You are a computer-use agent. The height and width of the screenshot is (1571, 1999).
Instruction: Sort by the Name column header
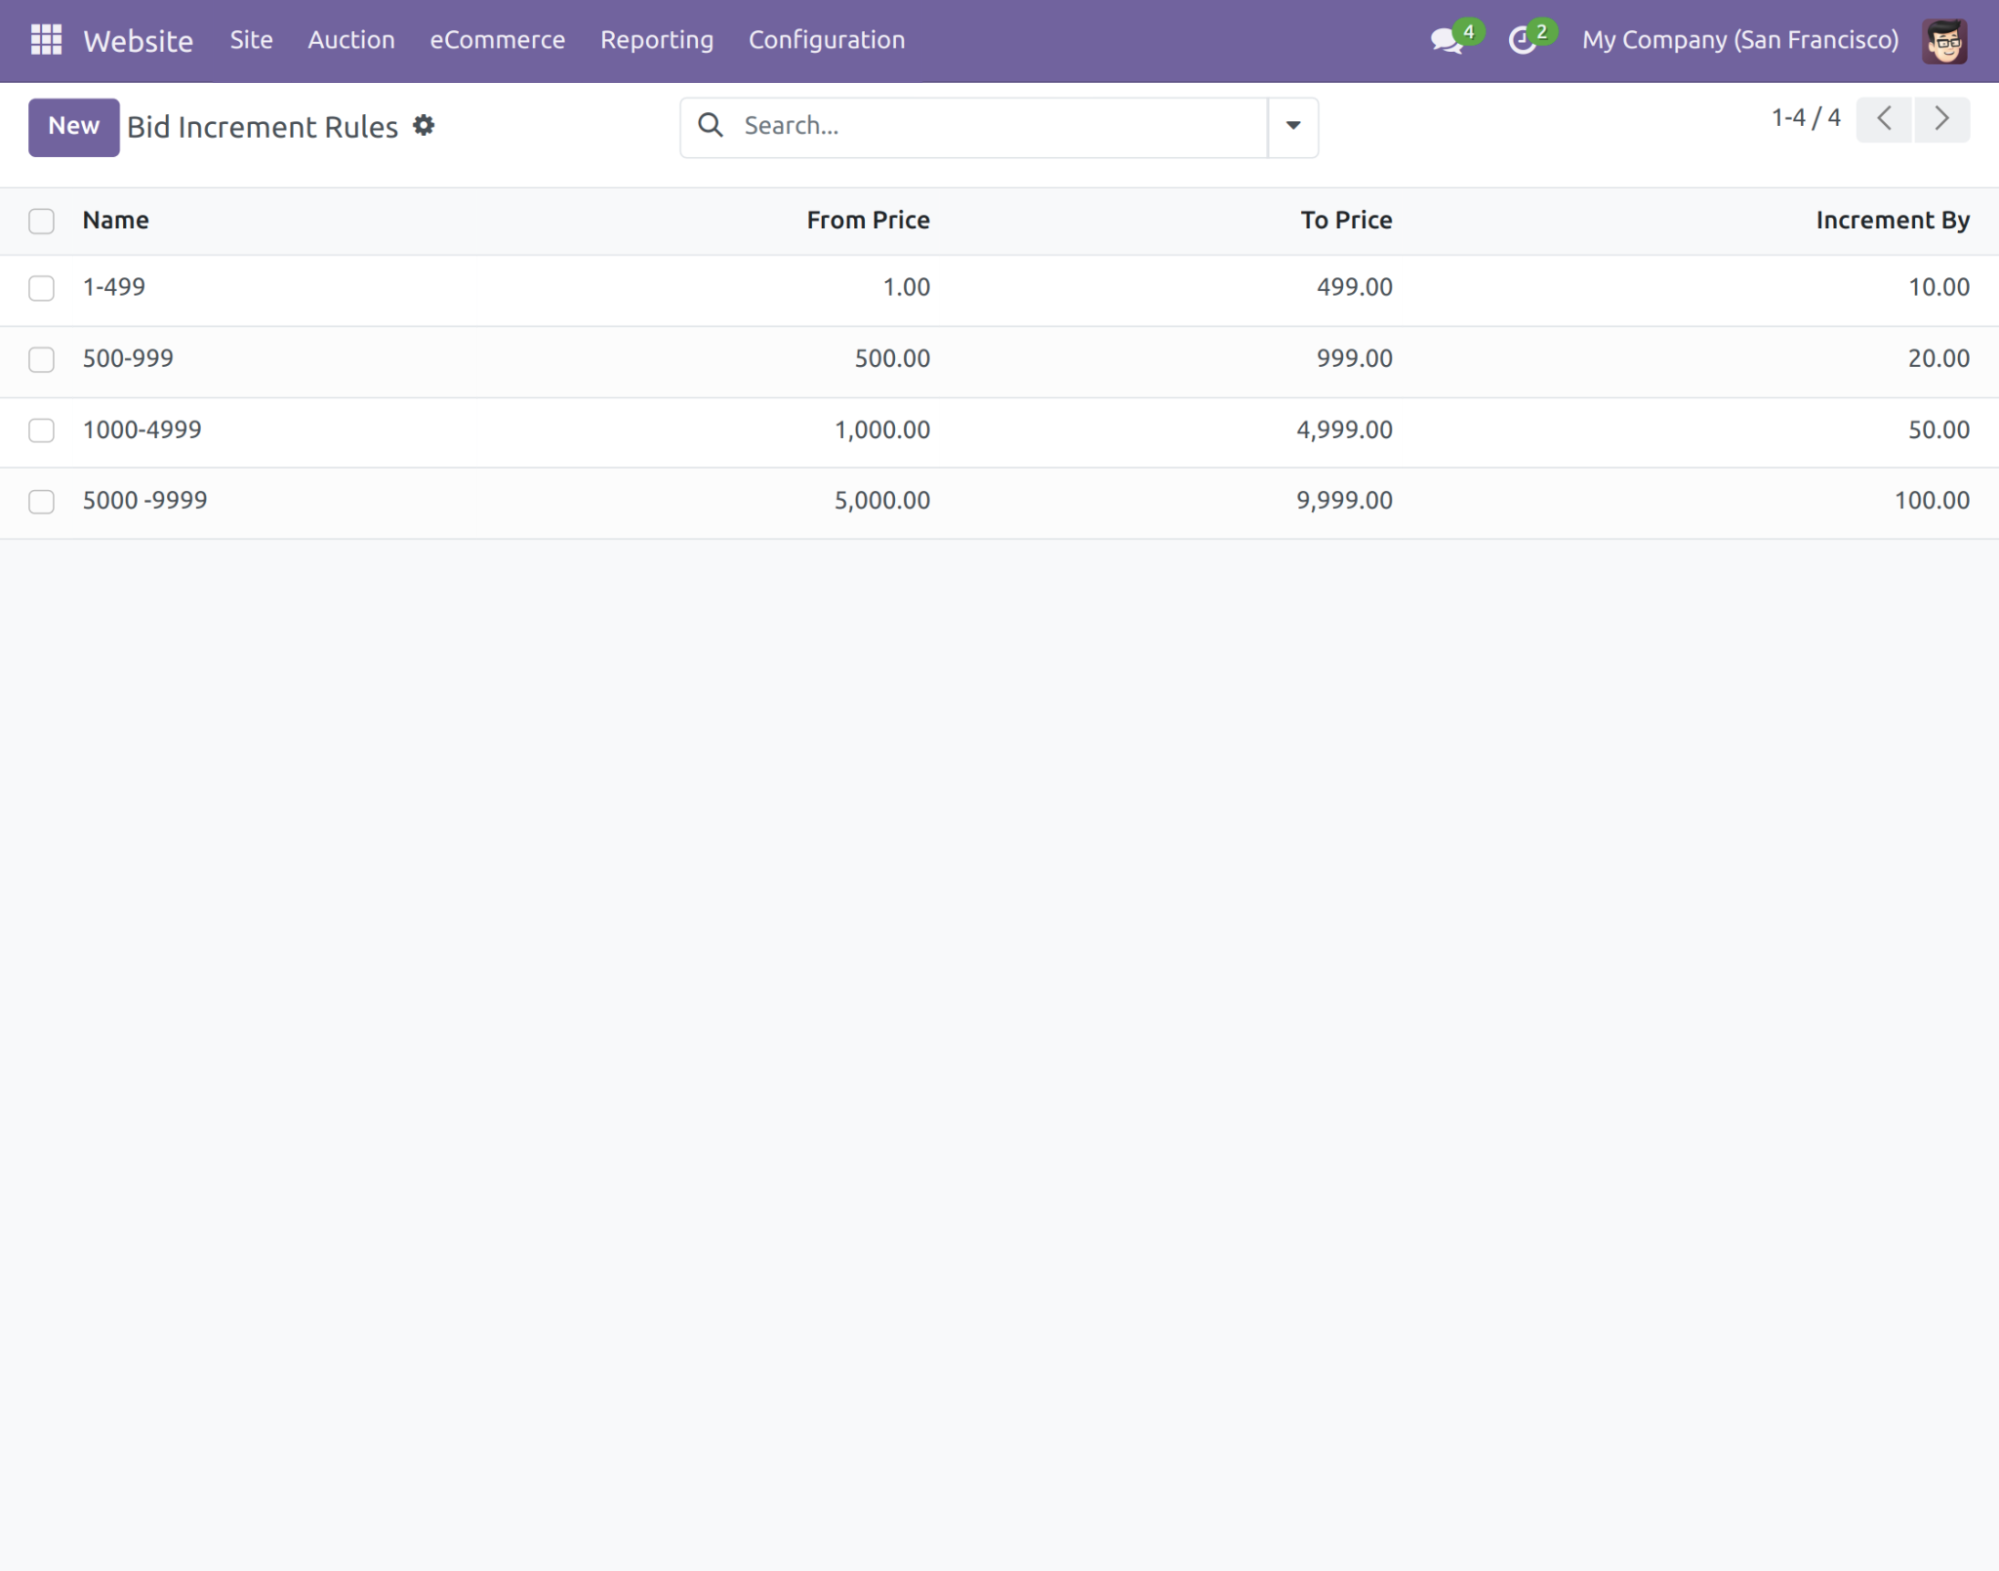tap(116, 220)
